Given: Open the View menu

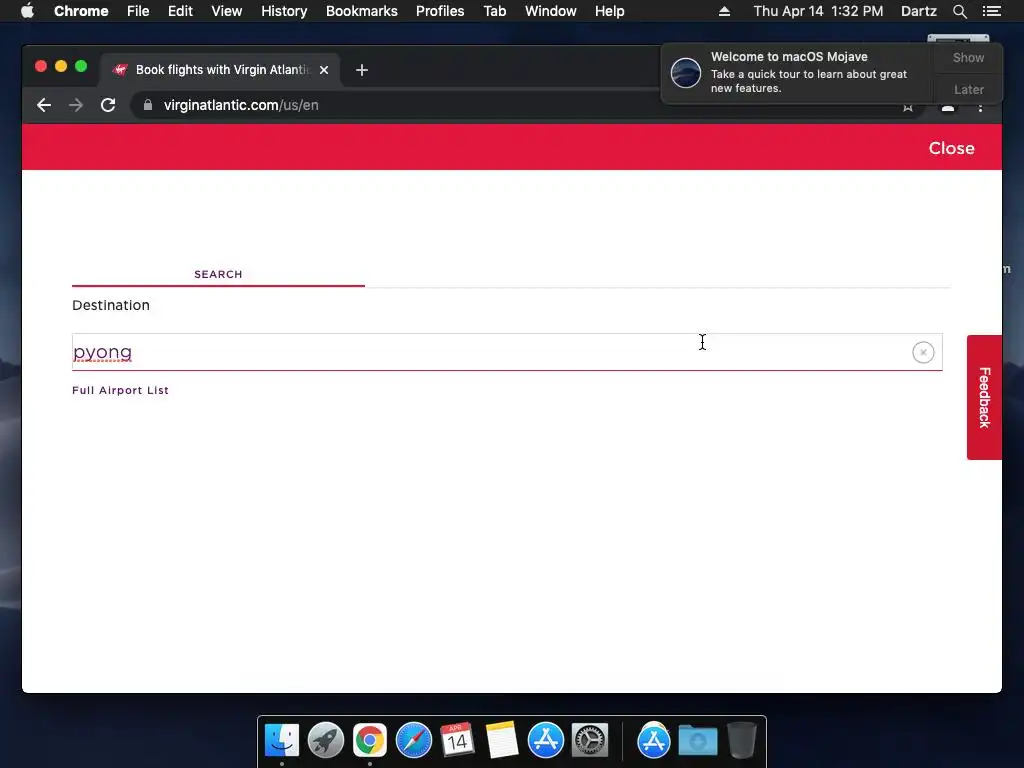Looking at the screenshot, I should [x=227, y=11].
